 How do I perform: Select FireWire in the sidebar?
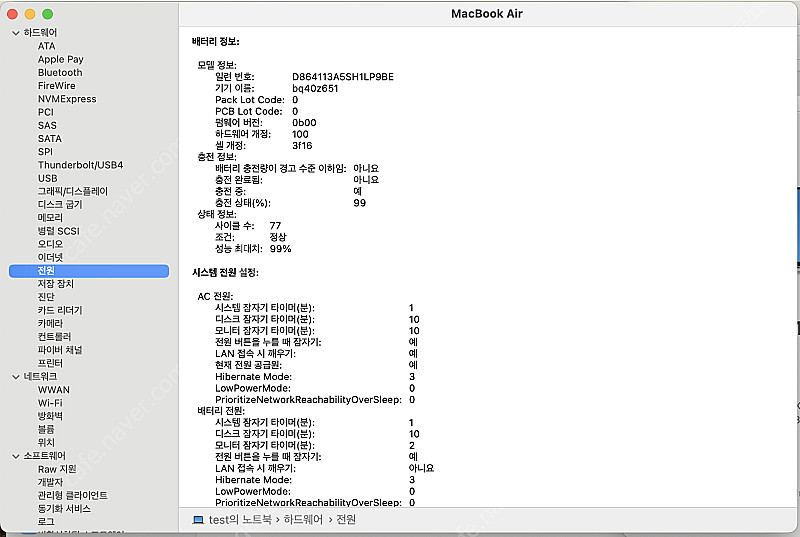pos(57,86)
